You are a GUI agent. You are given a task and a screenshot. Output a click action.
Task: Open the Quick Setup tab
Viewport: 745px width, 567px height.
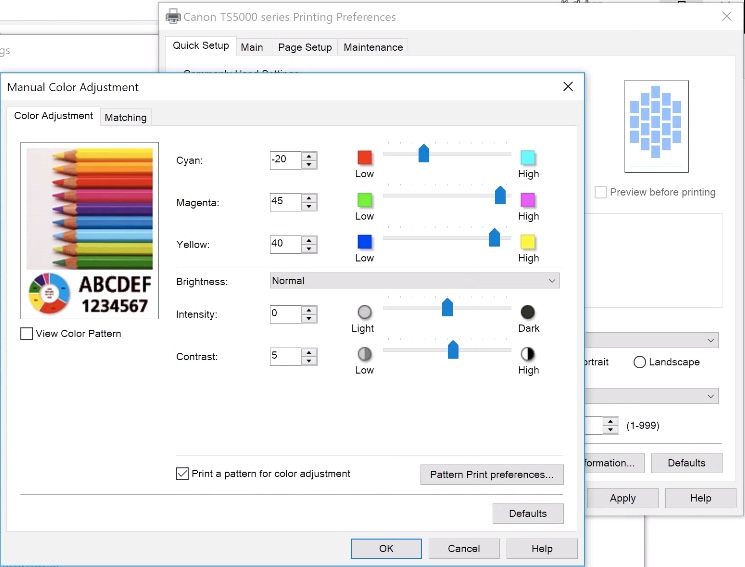tap(201, 46)
